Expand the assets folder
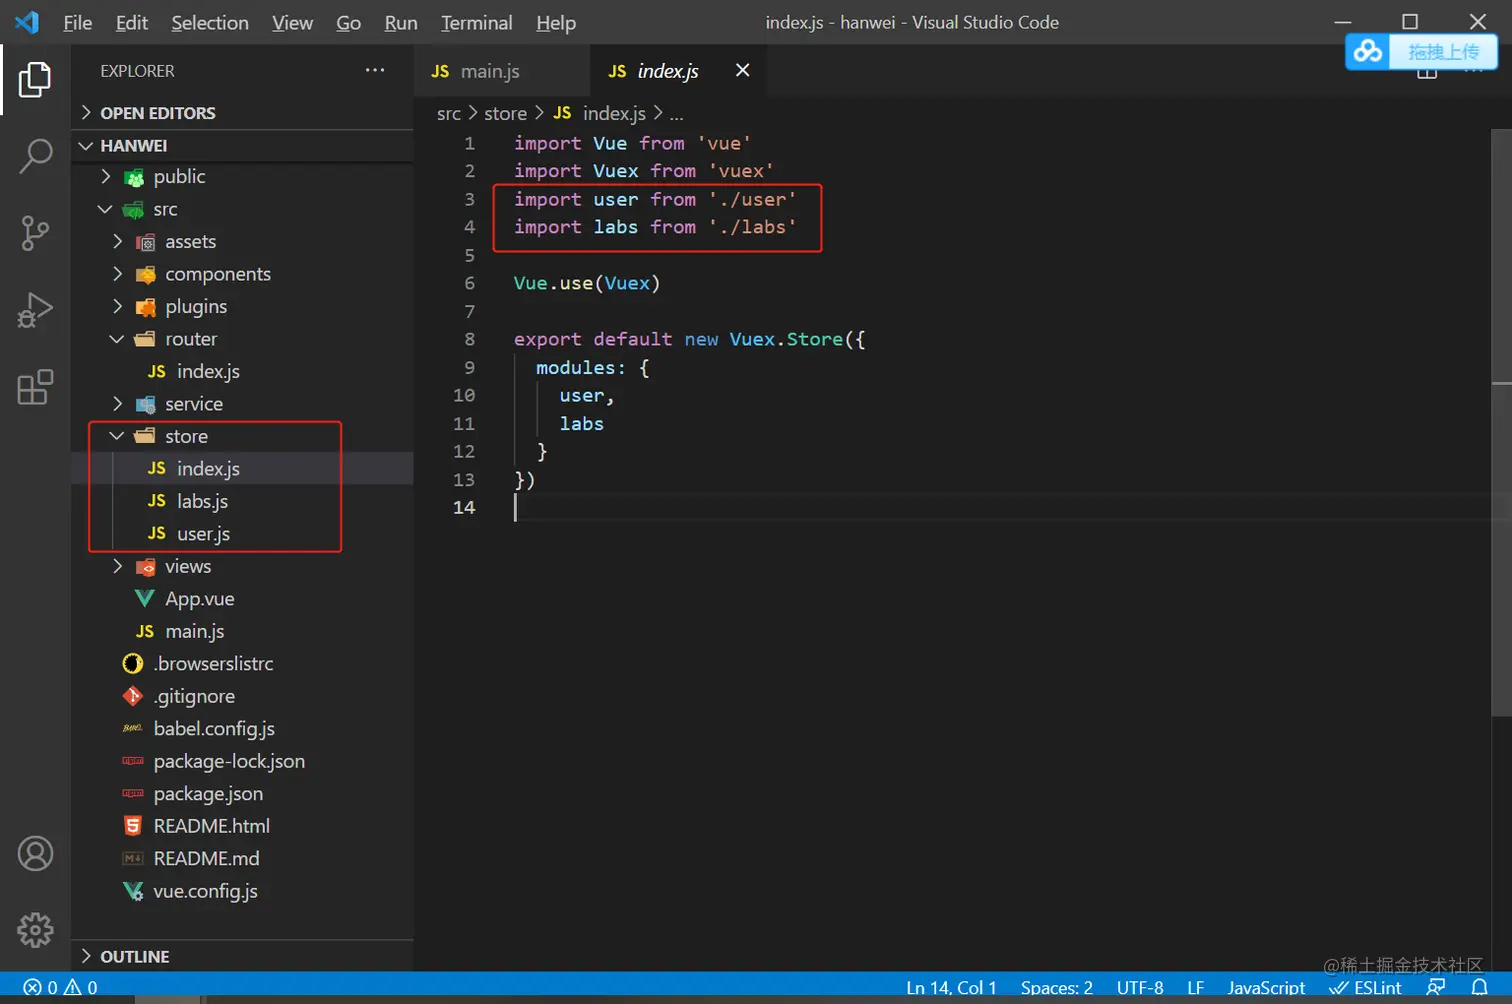Viewport: 1512px width, 1004px height. [242, 242]
